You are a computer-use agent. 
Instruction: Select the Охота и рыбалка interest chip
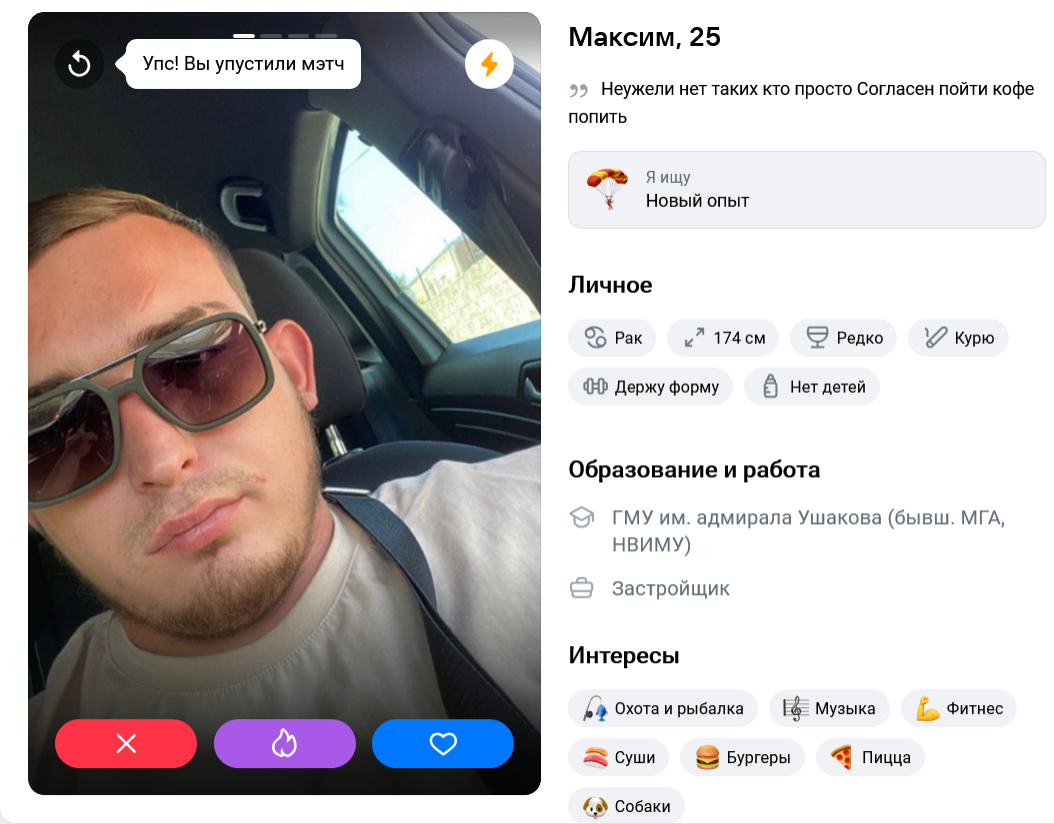click(663, 708)
